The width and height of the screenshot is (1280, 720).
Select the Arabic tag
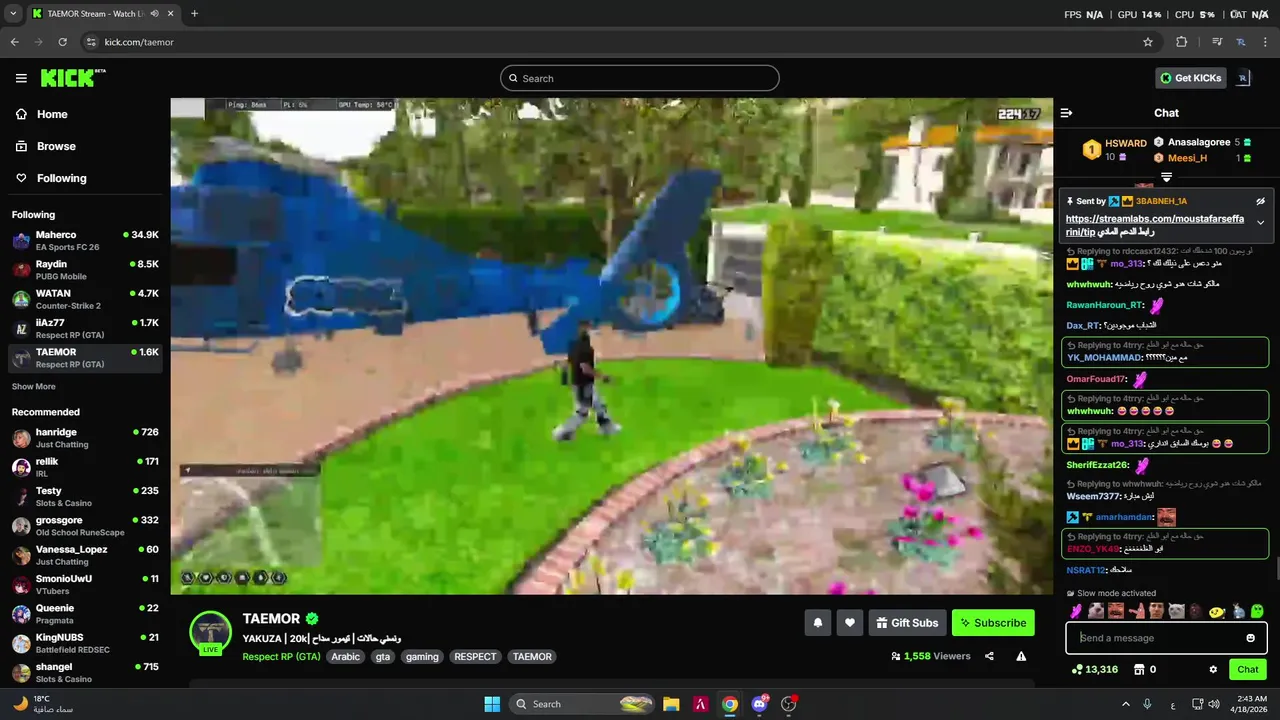pyautogui.click(x=346, y=657)
